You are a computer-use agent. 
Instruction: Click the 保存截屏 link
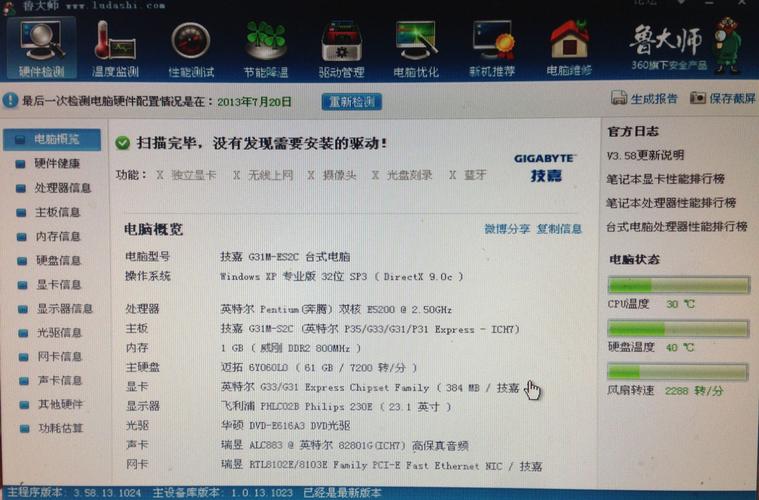[x=732, y=99]
